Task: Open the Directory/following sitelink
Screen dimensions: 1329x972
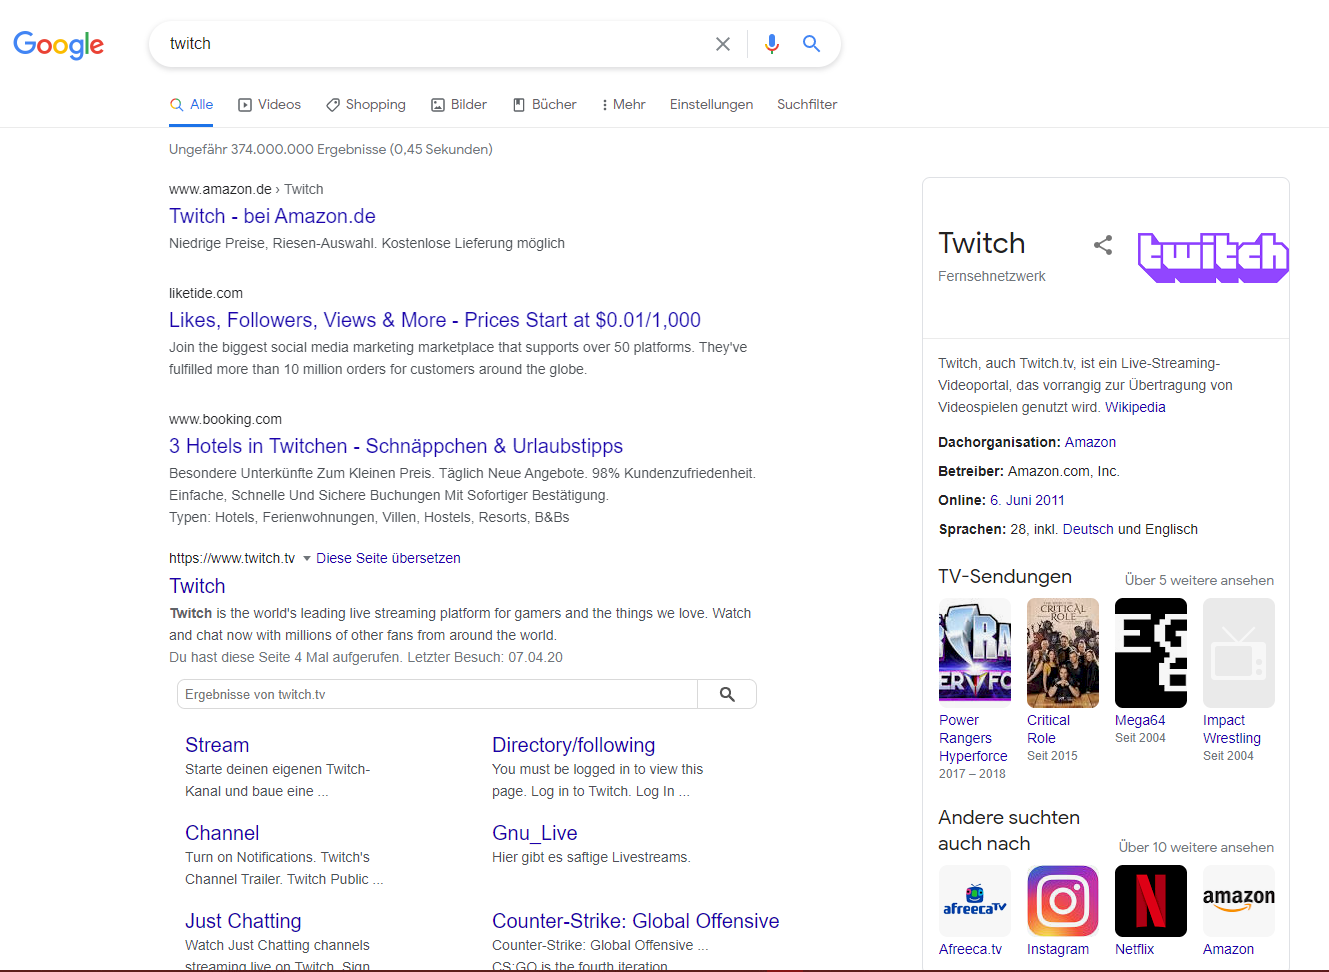Action: [x=573, y=745]
